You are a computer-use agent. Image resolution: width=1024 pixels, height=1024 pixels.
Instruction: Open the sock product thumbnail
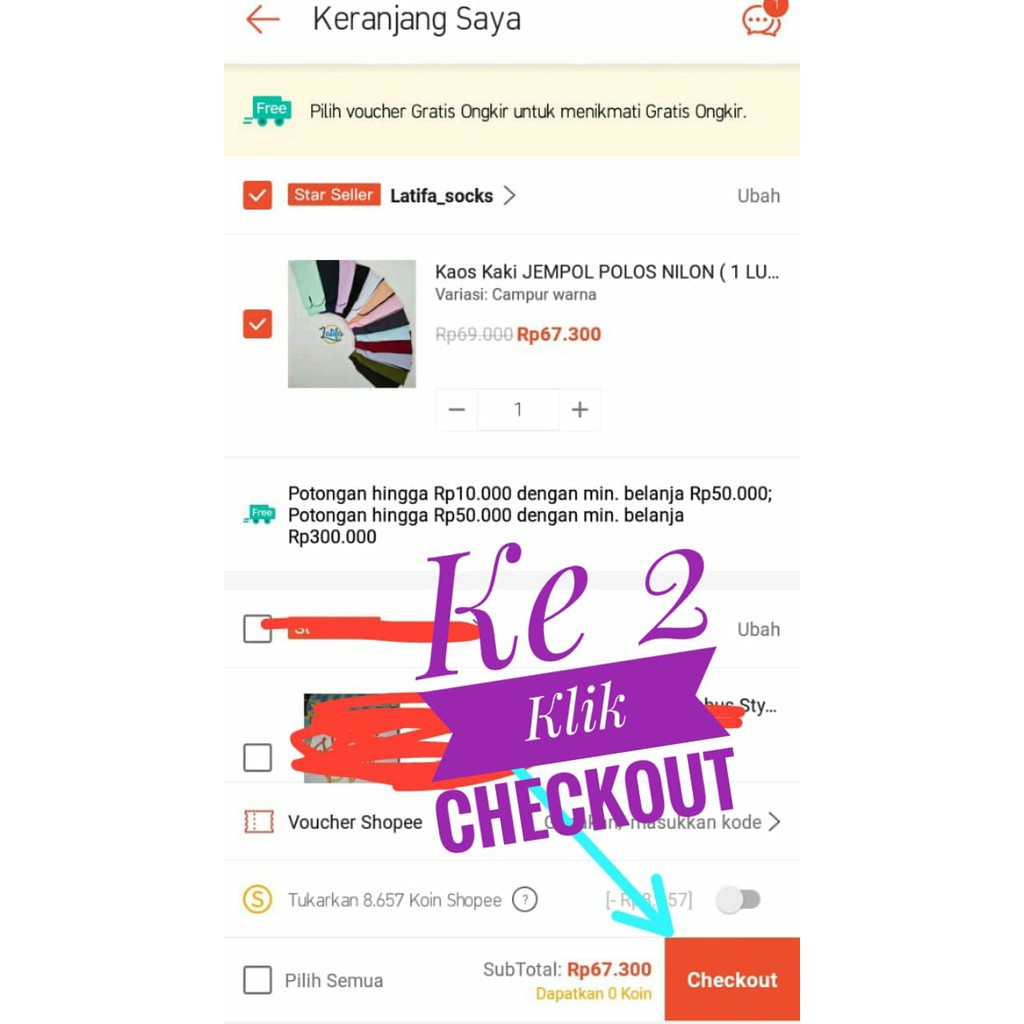click(x=352, y=324)
